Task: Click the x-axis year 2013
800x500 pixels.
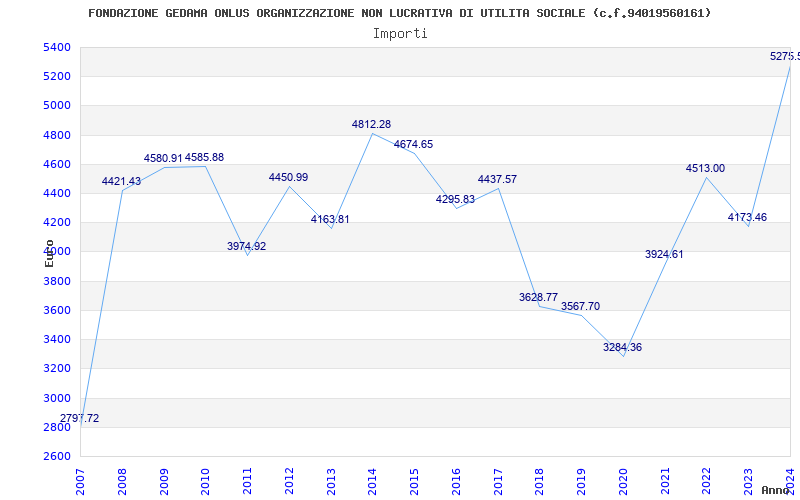Action: click(x=331, y=482)
